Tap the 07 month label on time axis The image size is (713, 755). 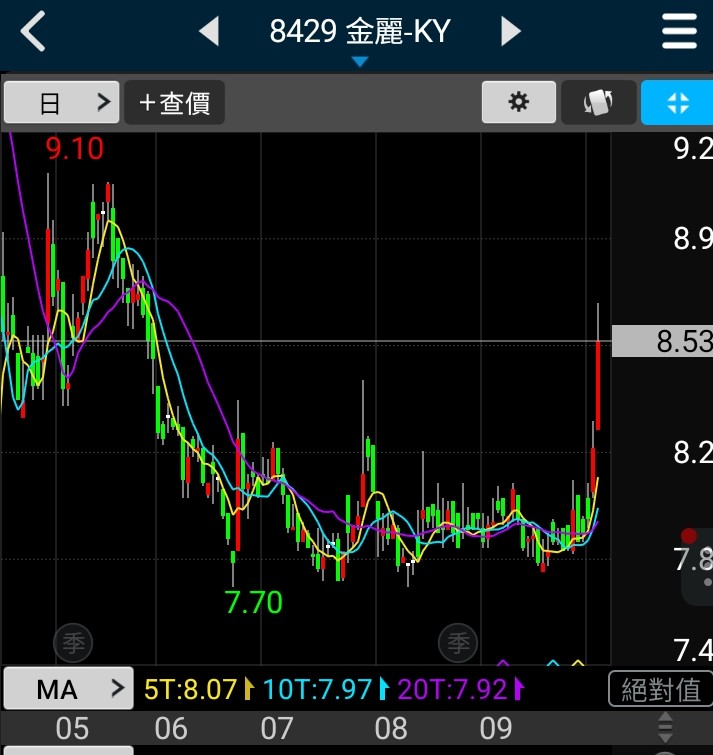coord(276,728)
